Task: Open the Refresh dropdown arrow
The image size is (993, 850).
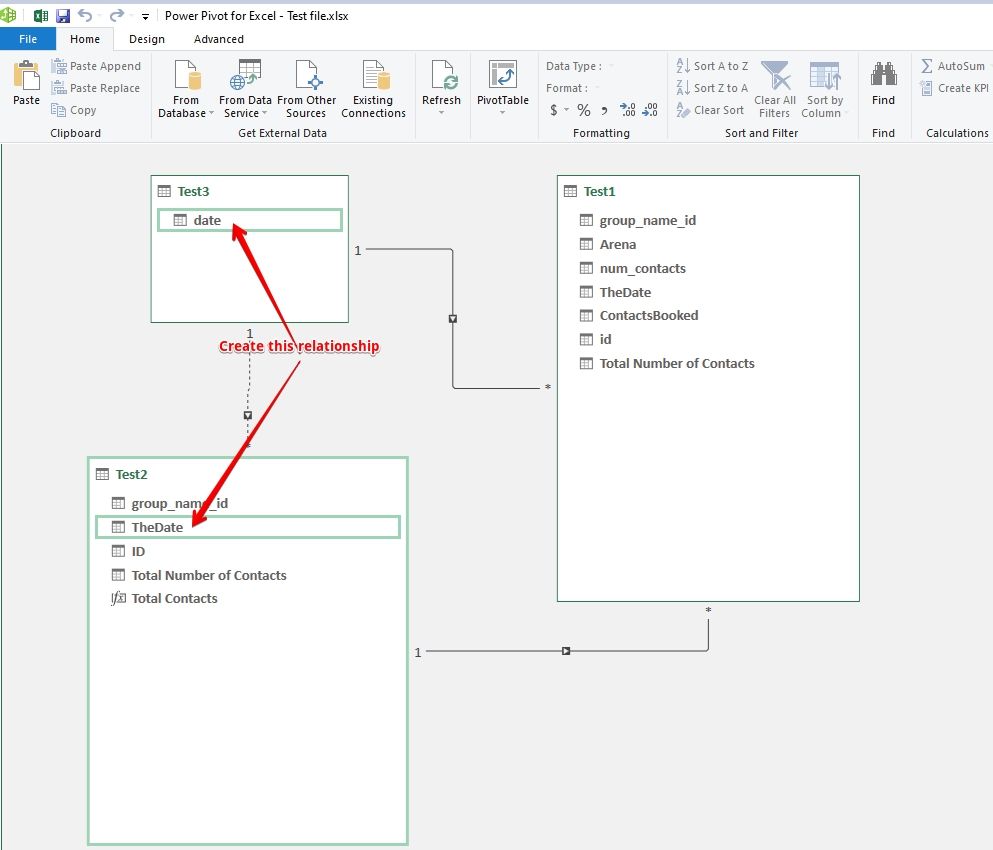Action: [441, 113]
